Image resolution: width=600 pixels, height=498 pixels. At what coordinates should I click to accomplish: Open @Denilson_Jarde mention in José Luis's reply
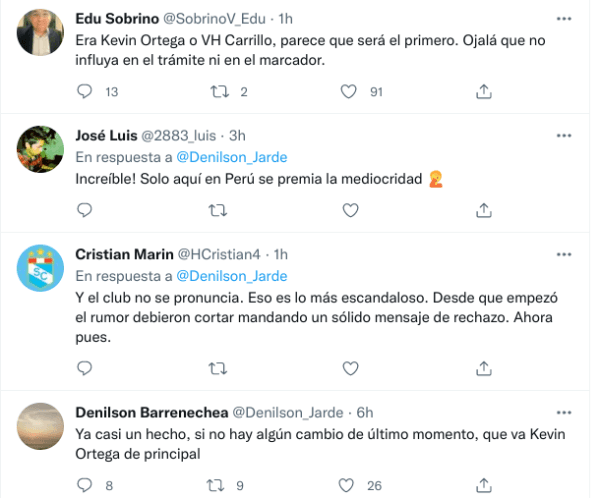(x=231, y=157)
